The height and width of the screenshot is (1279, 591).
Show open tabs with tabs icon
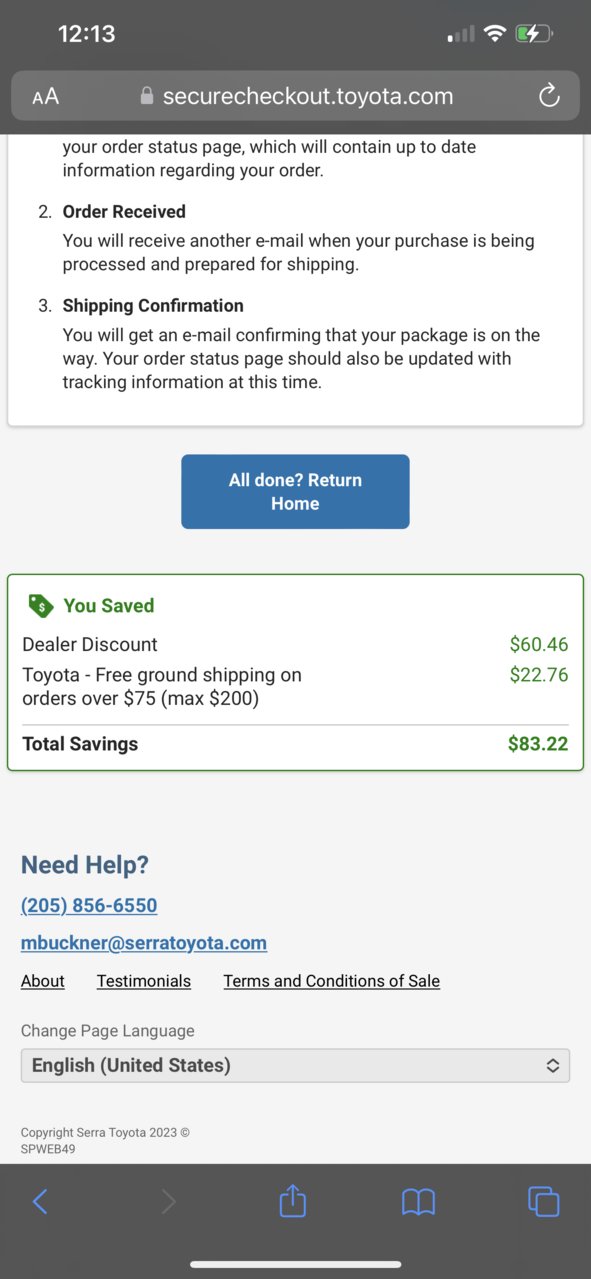click(x=543, y=1201)
